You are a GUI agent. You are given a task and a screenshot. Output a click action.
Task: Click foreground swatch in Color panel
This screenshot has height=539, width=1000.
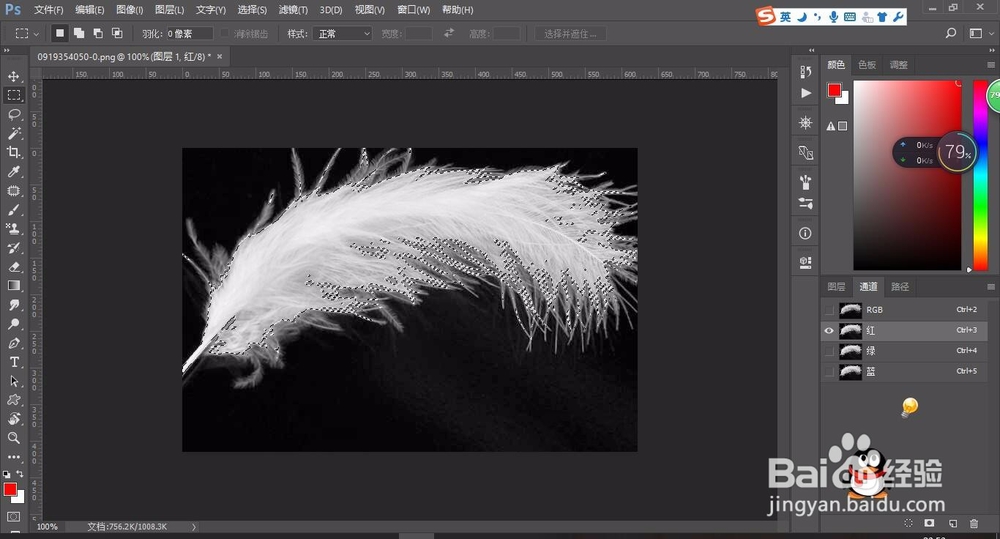coord(834,91)
